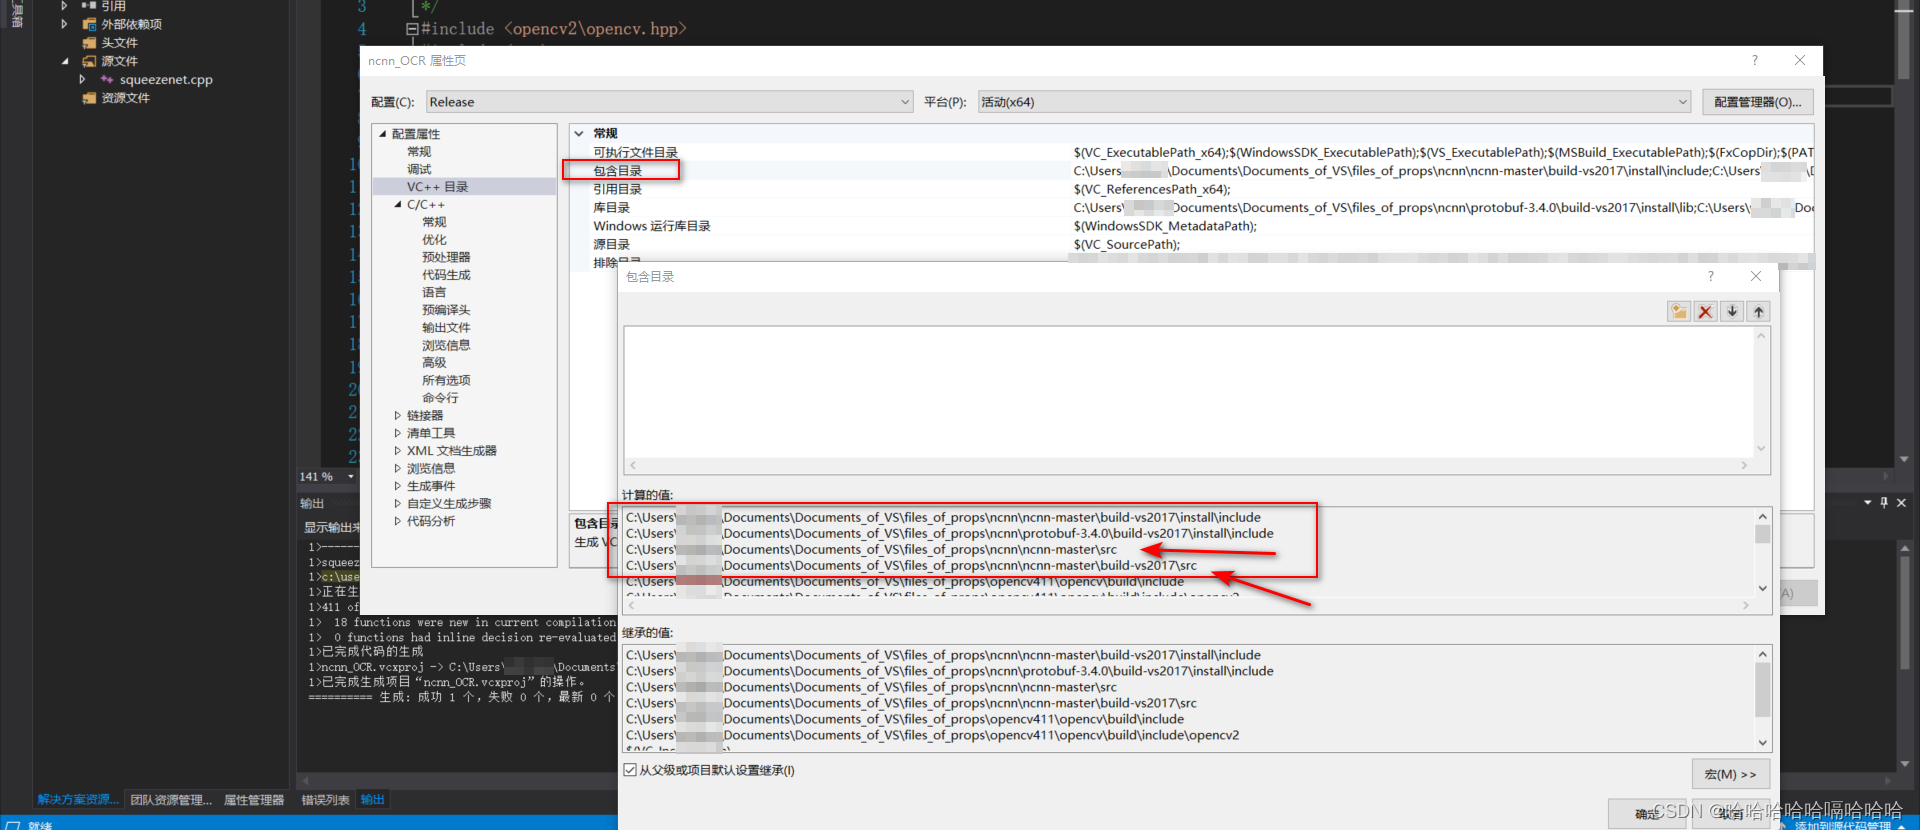This screenshot has width=1920, height=830.
Task: Click 添加到源代码管理 in status bar
Action: (1842, 825)
